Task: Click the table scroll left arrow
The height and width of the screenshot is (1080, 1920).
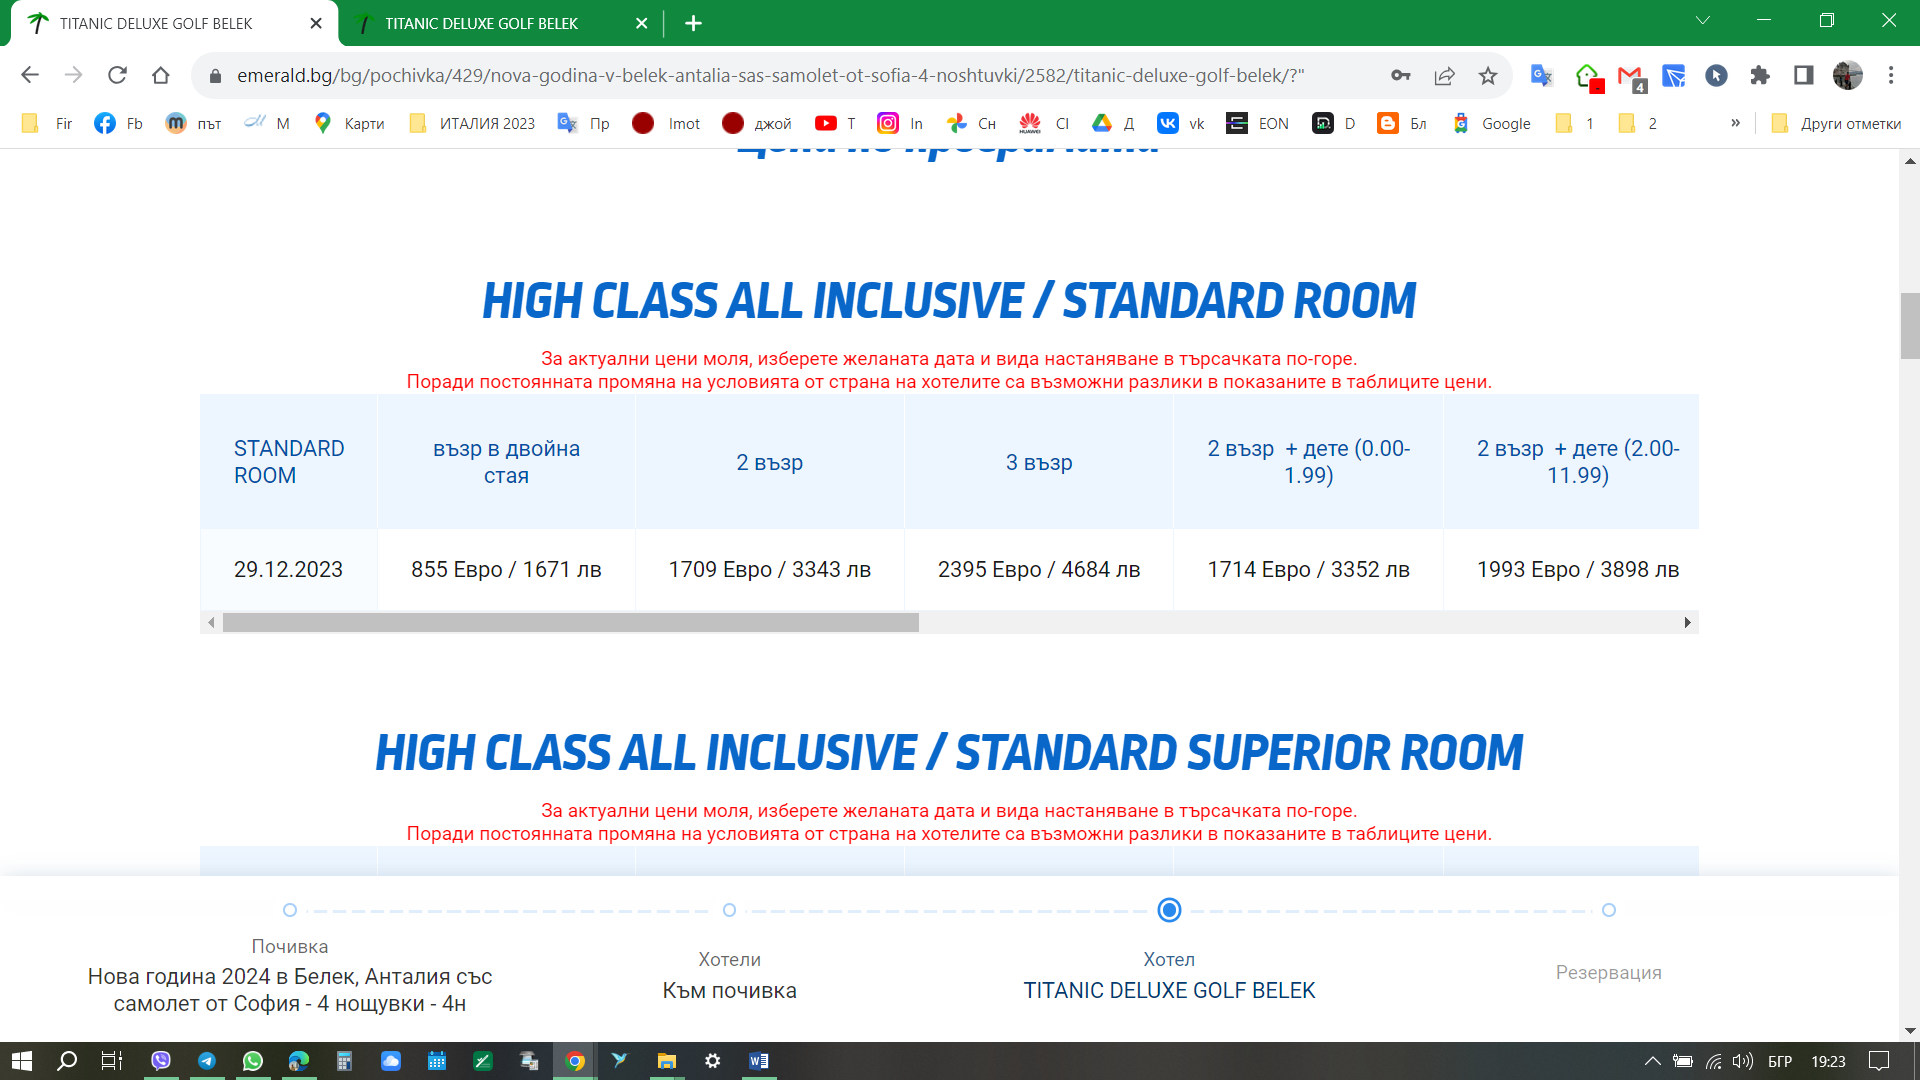Action: point(211,622)
